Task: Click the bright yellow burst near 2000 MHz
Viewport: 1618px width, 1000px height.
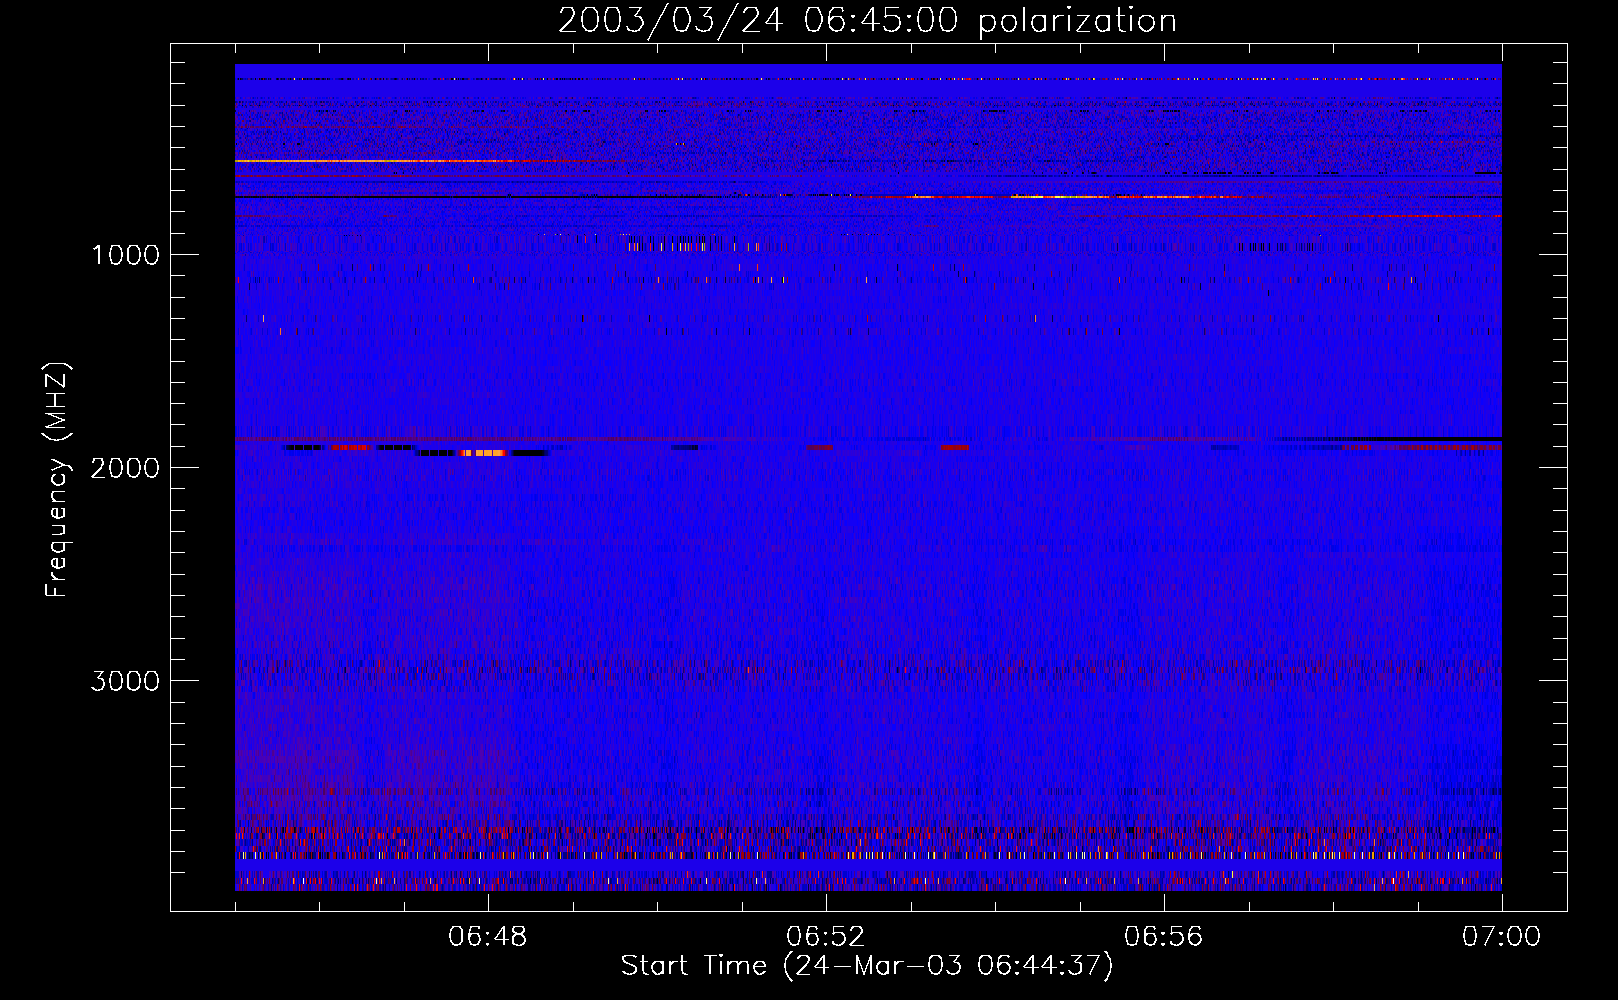Action: click(484, 453)
